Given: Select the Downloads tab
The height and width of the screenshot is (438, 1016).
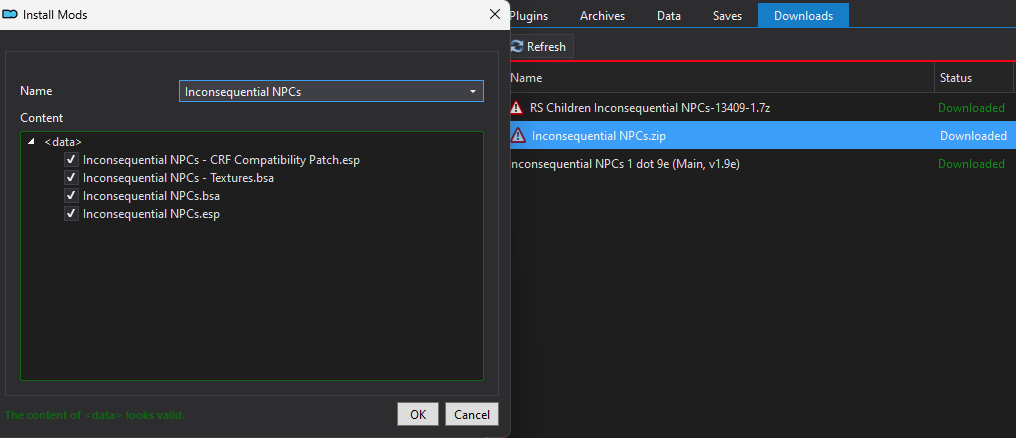Looking at the screenshot, I should 803,16.
